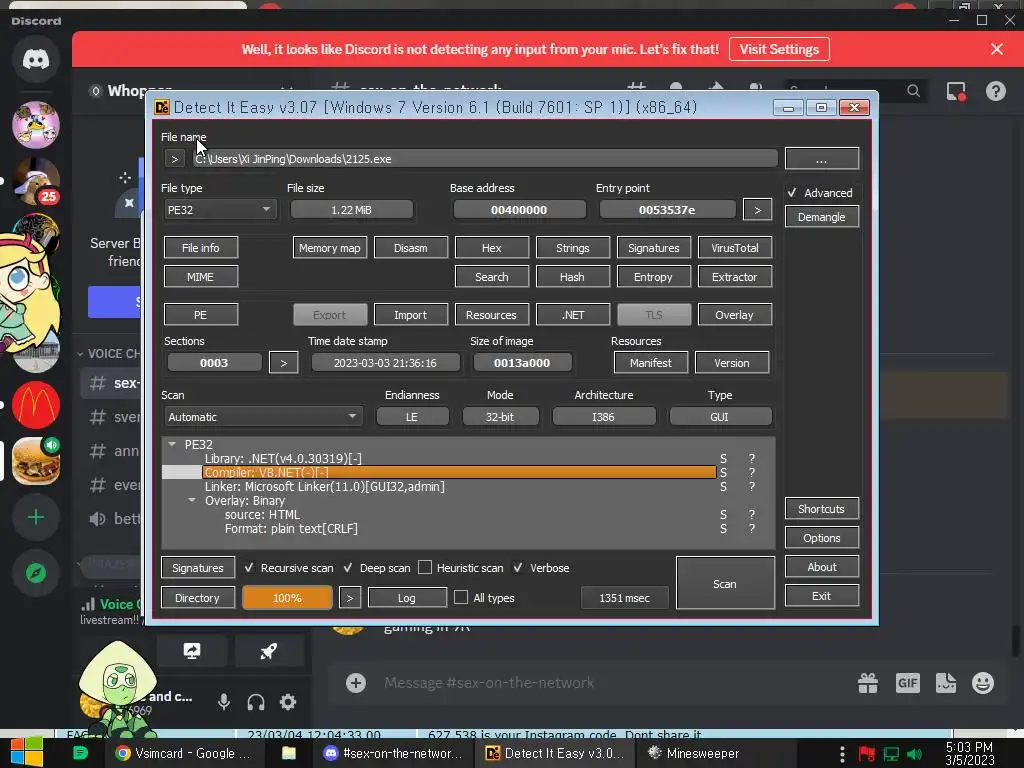Image resolution: width=1024 pixels, height=768 pixels.
Task: Click the volume icon in system tray
Action: (x=915, y=754)
